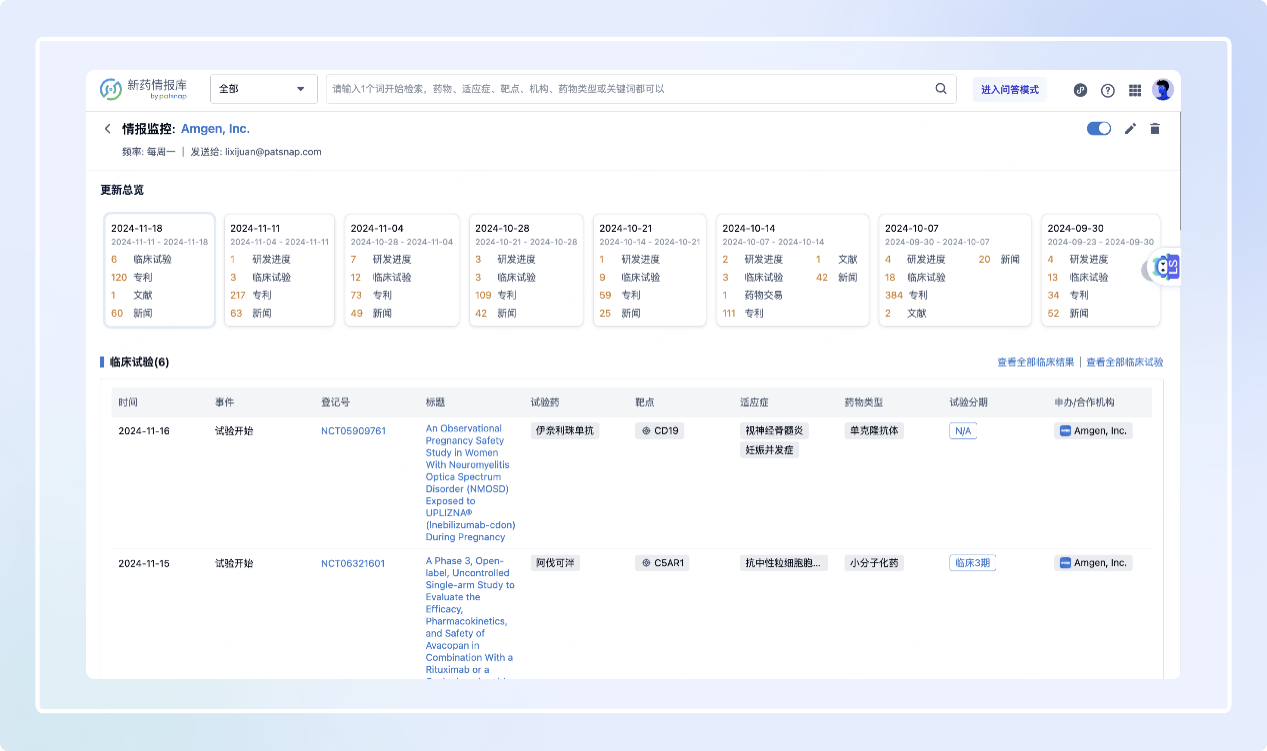
Task: Click 109 专利 in the 2024-10-28 card
Action: coord(496,295)
